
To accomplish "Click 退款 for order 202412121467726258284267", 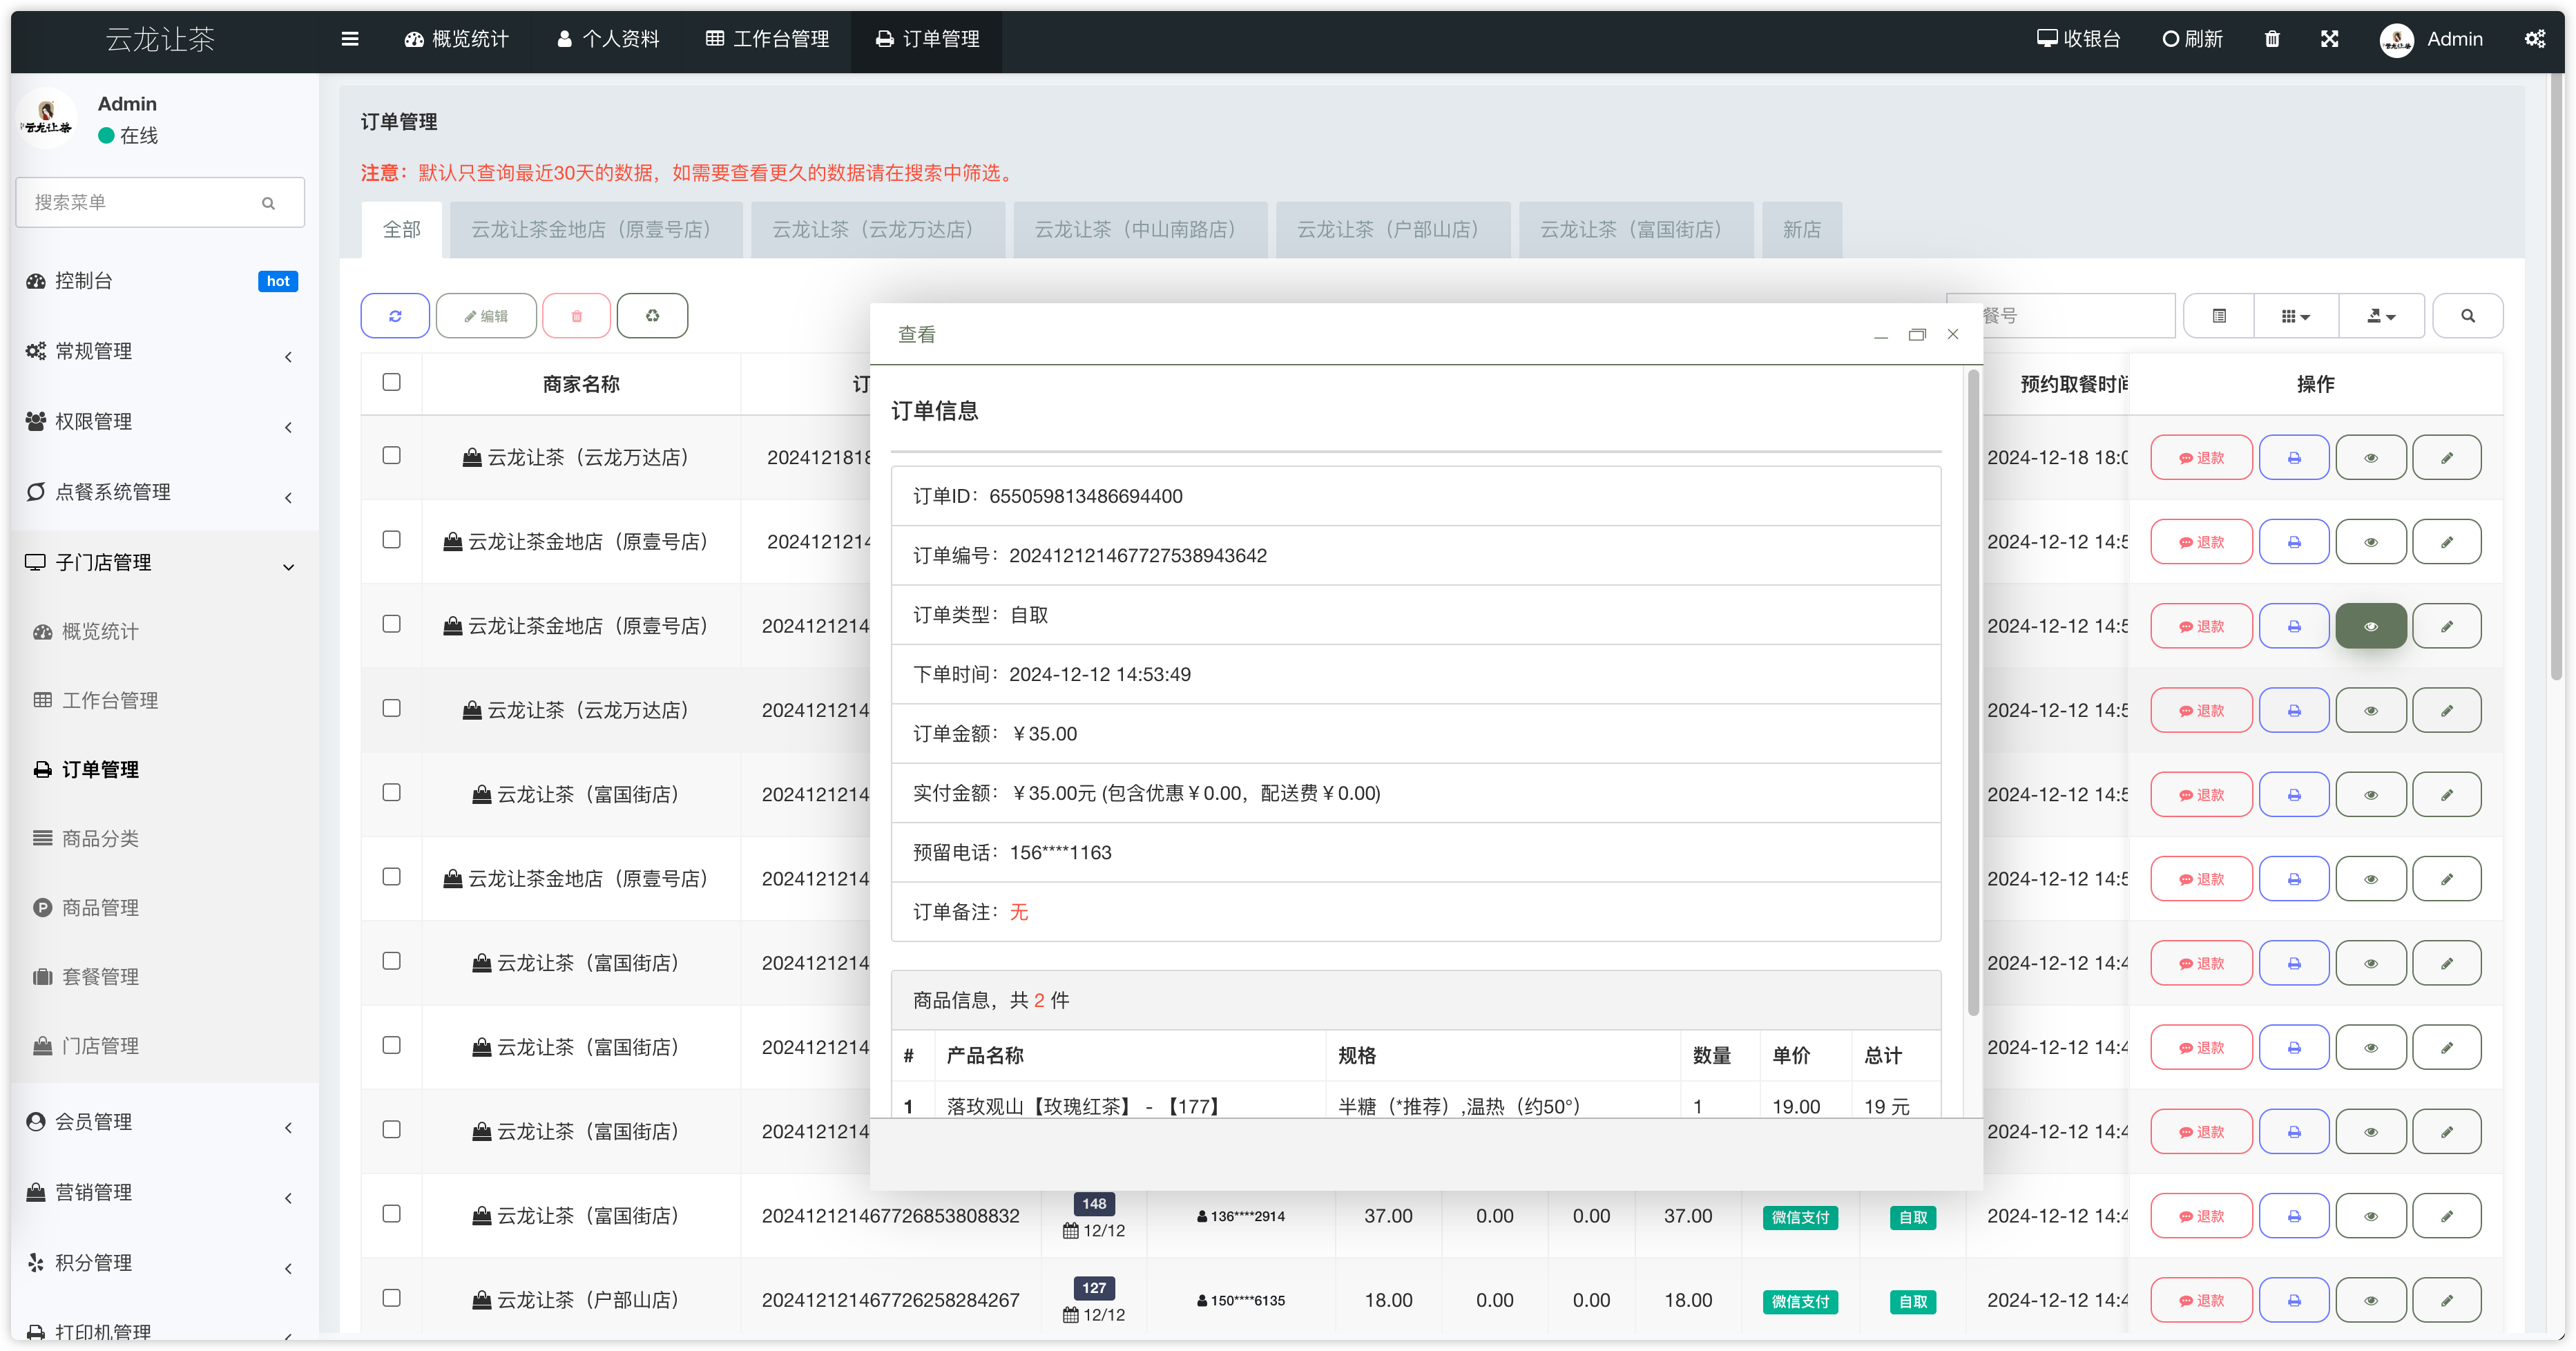I will 2201,1301.
